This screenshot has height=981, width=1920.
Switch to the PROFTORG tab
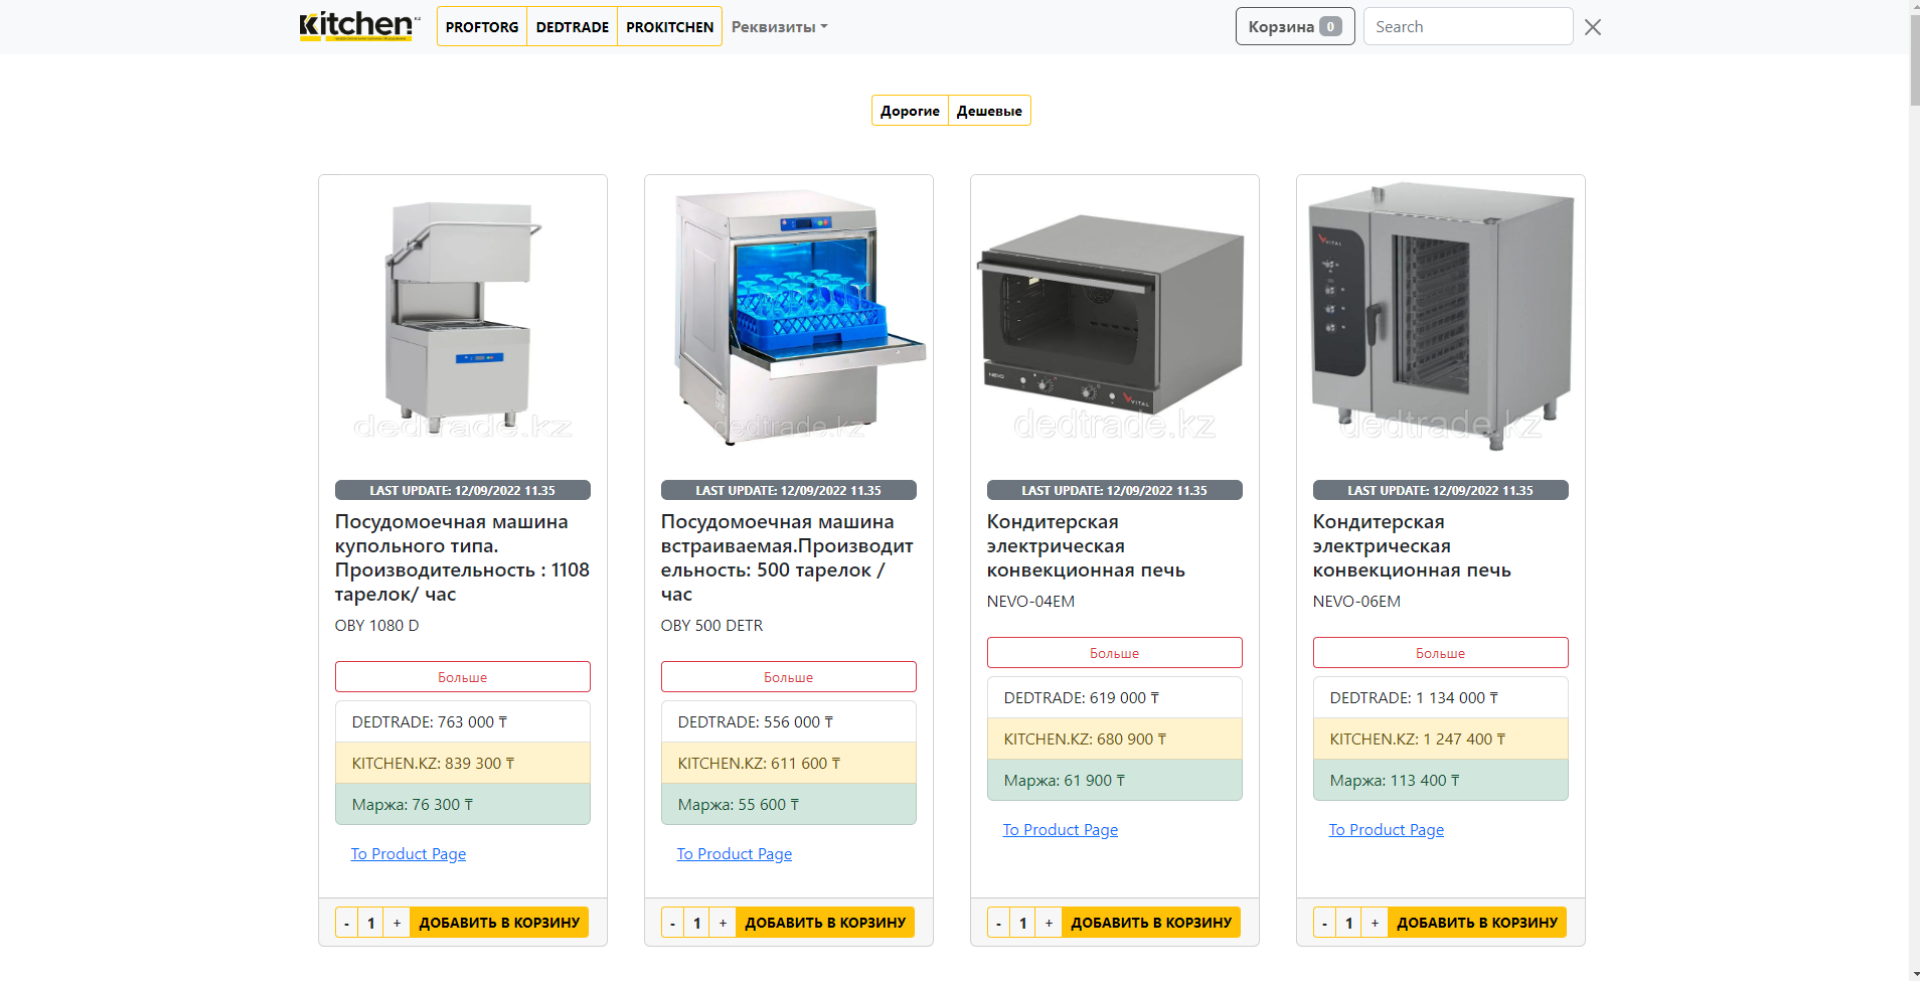coord(482,27)
